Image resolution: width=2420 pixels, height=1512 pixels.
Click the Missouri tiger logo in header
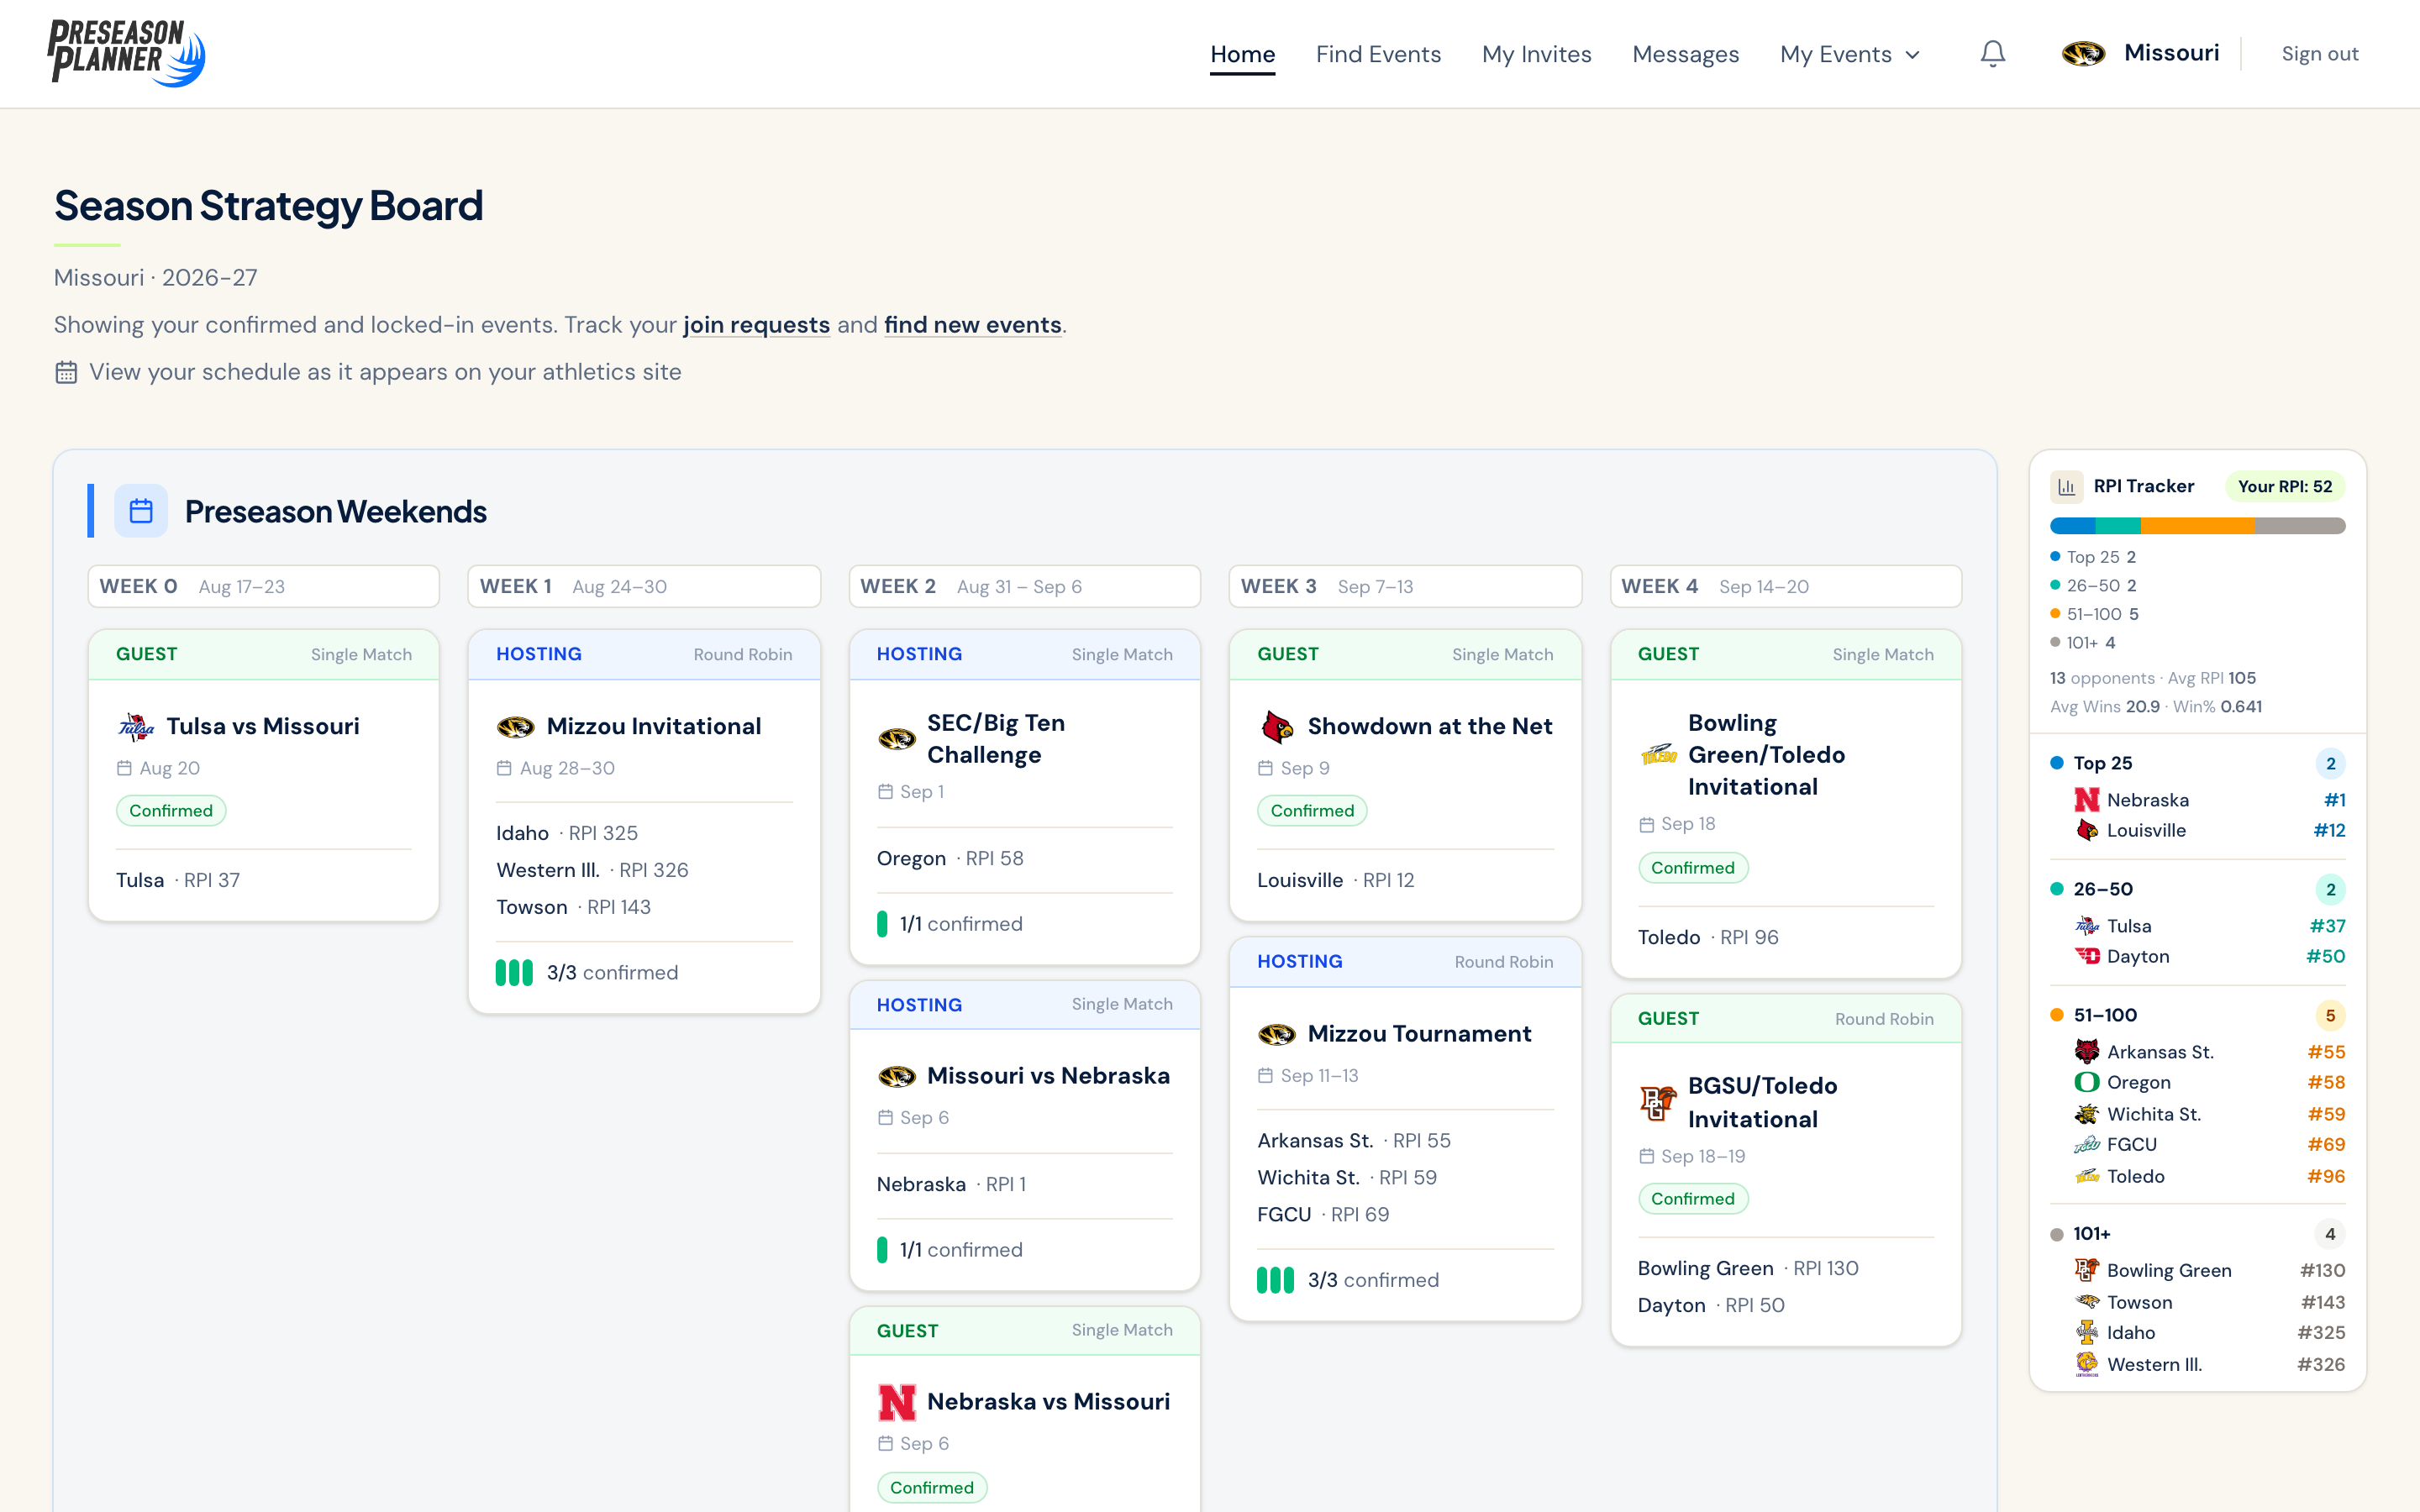pyautogui.click(x=2083, y=54)
